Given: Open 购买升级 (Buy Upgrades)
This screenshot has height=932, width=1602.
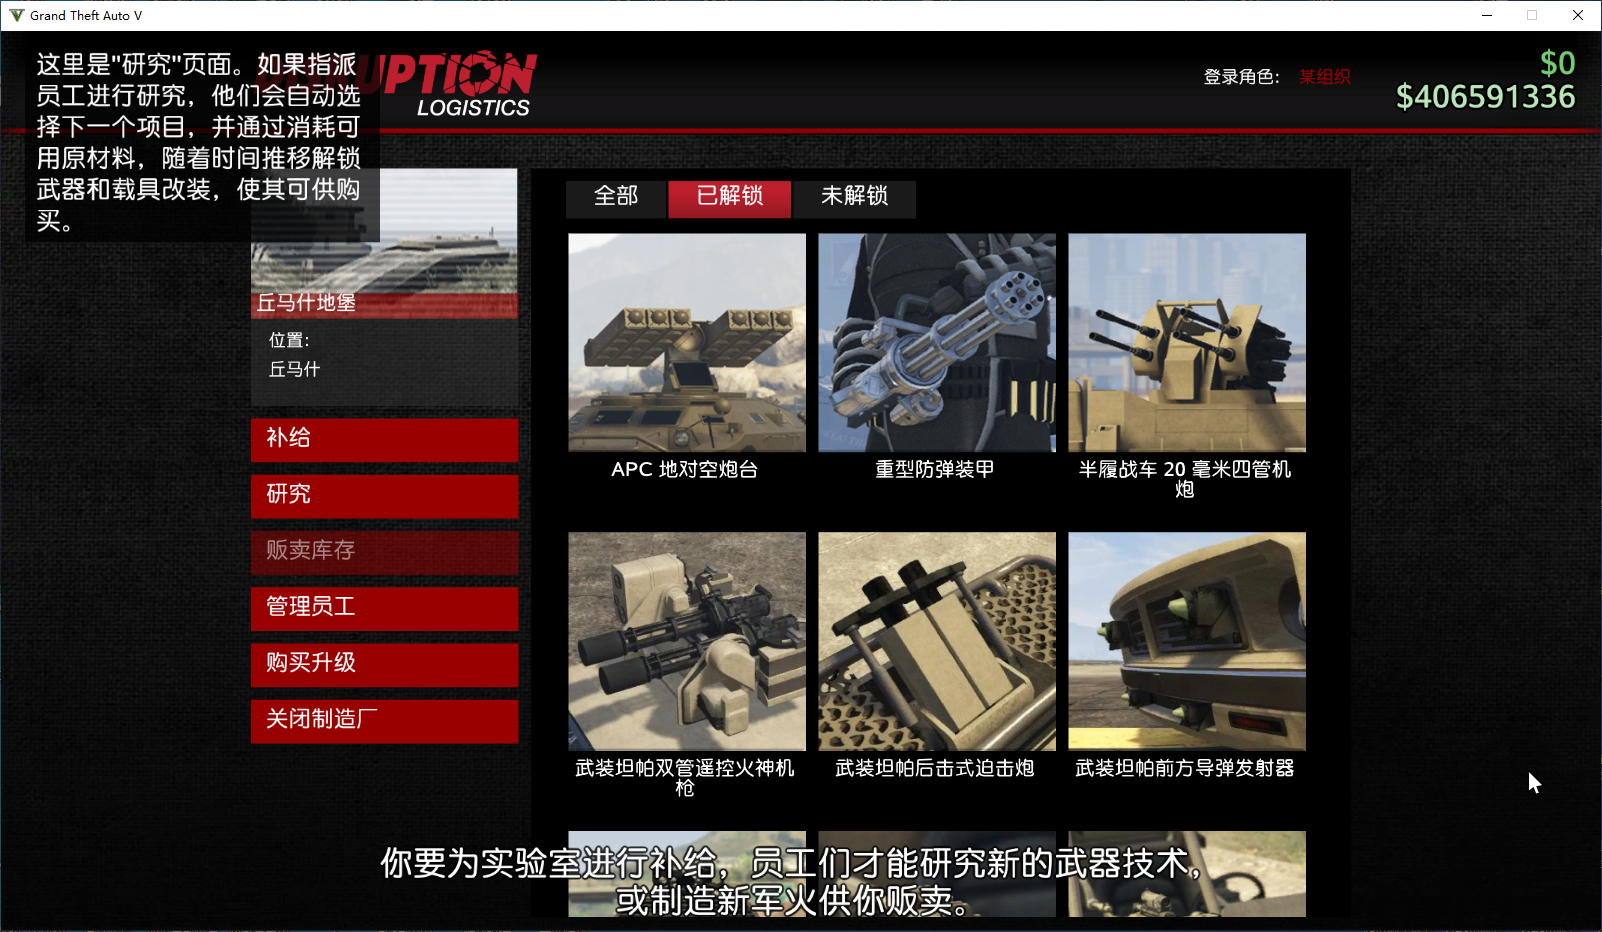Looking at the screenshot, I should tap(385, 664).
